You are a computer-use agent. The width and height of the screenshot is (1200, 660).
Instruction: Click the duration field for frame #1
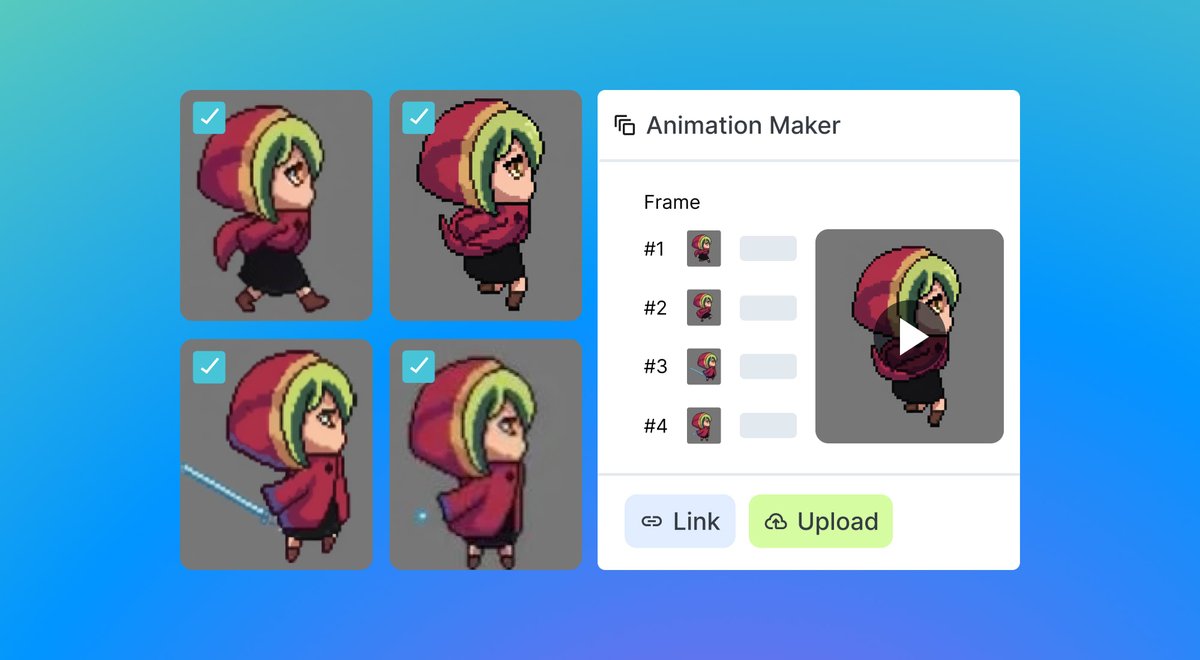[768, 249]
